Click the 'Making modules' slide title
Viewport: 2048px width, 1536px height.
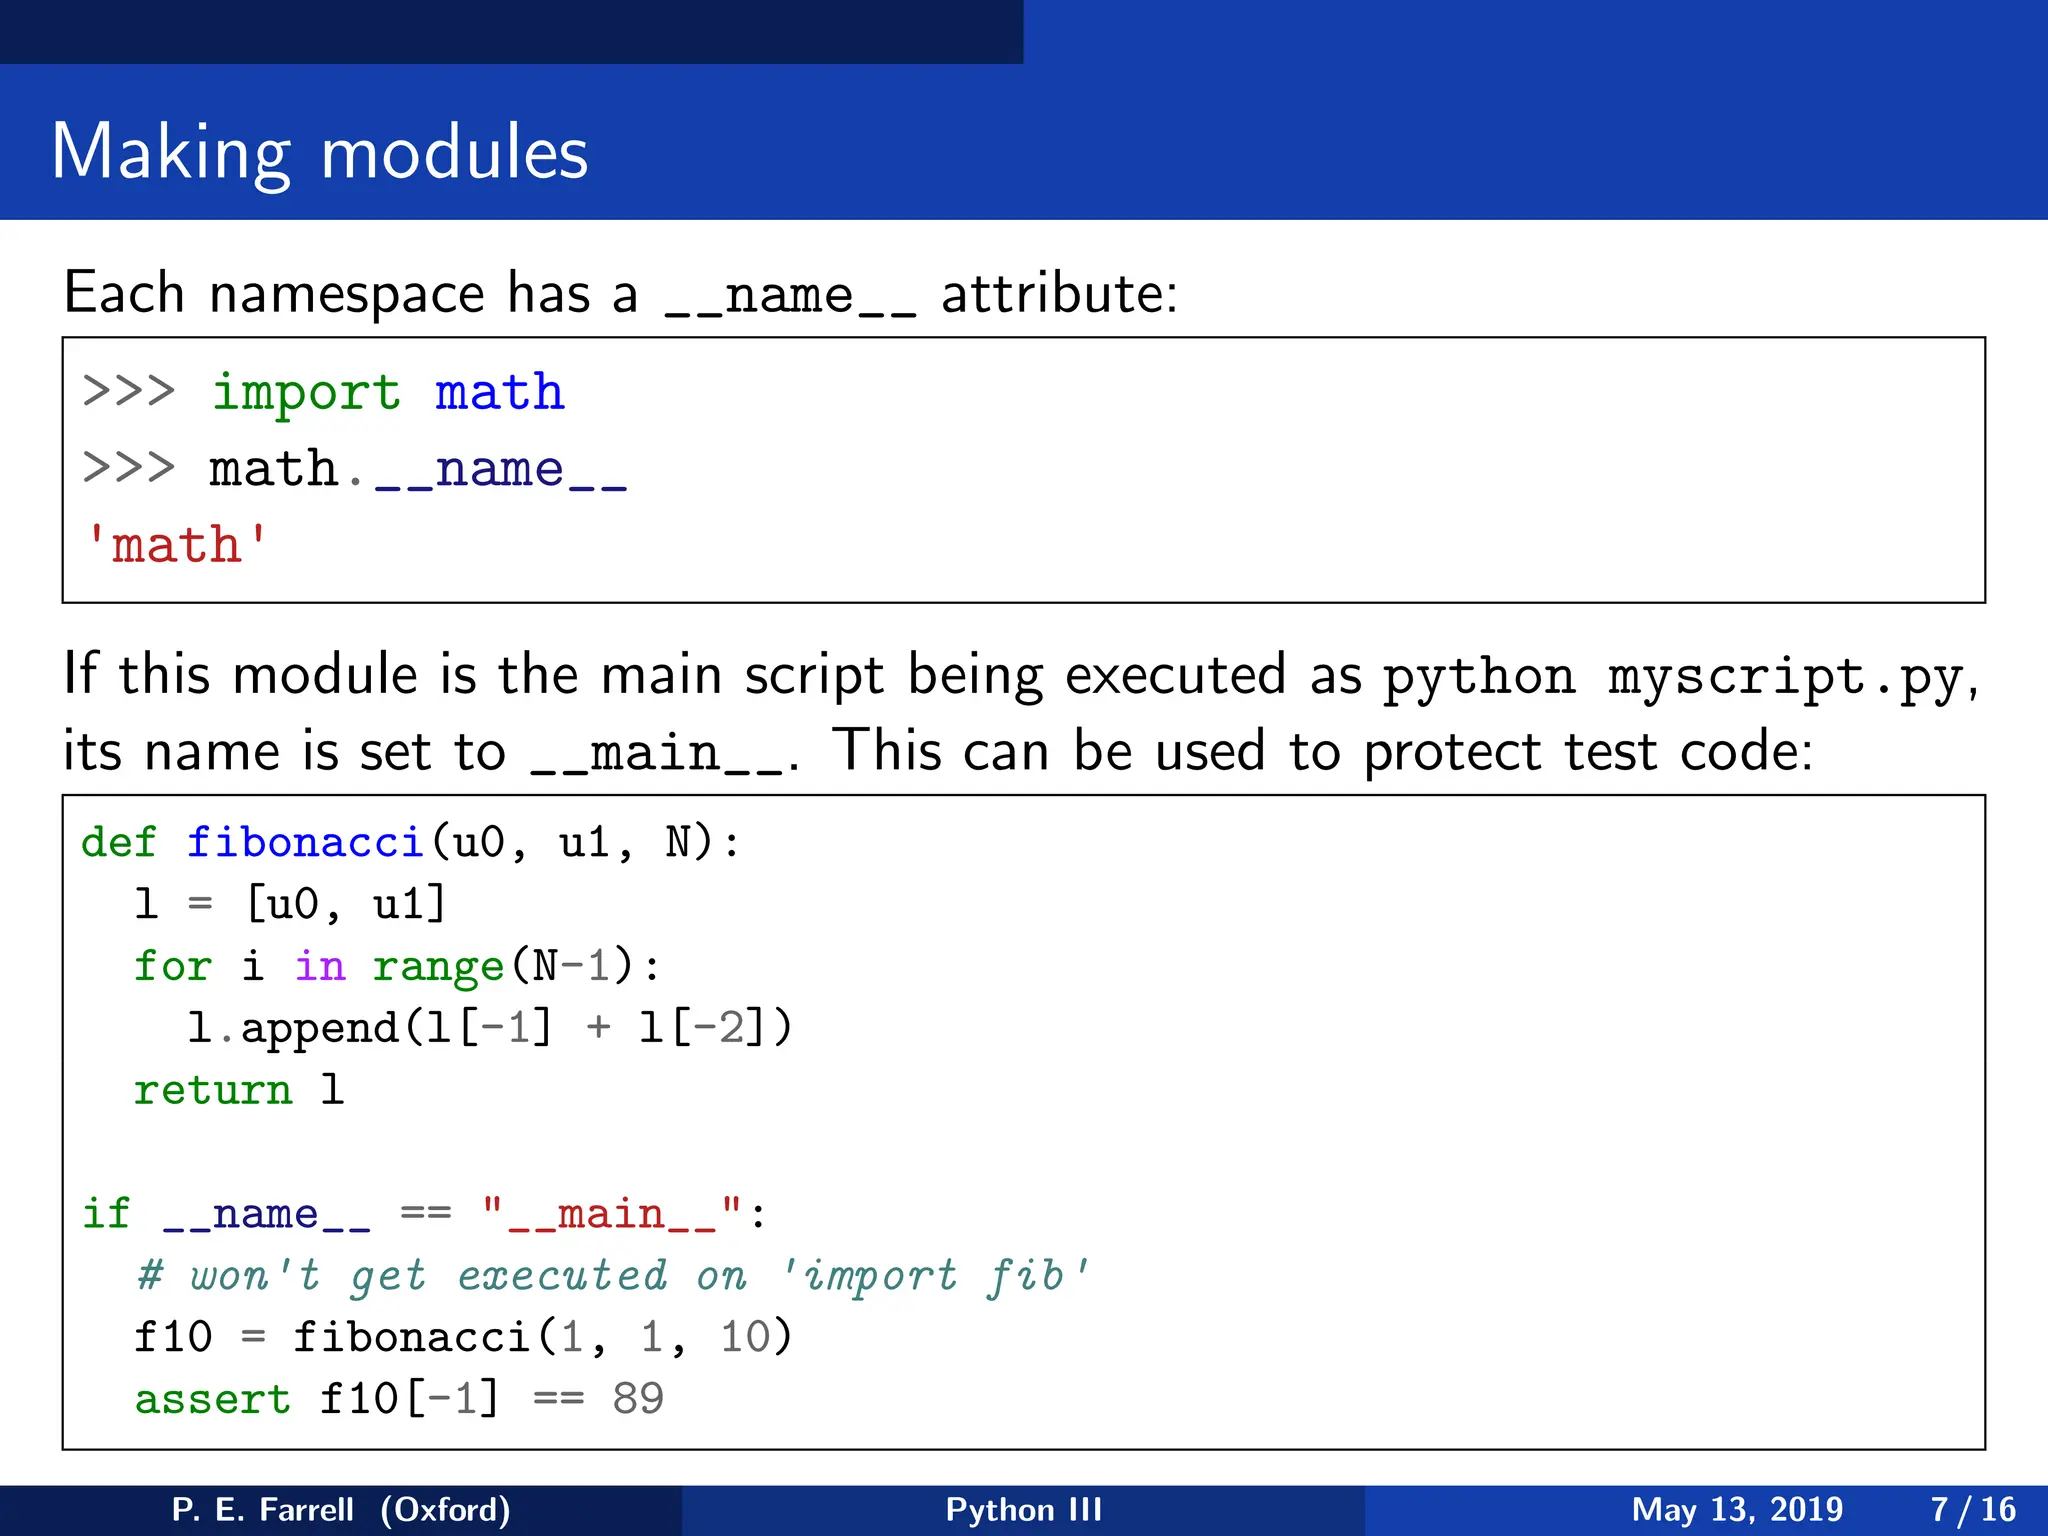tap(320, 153)
